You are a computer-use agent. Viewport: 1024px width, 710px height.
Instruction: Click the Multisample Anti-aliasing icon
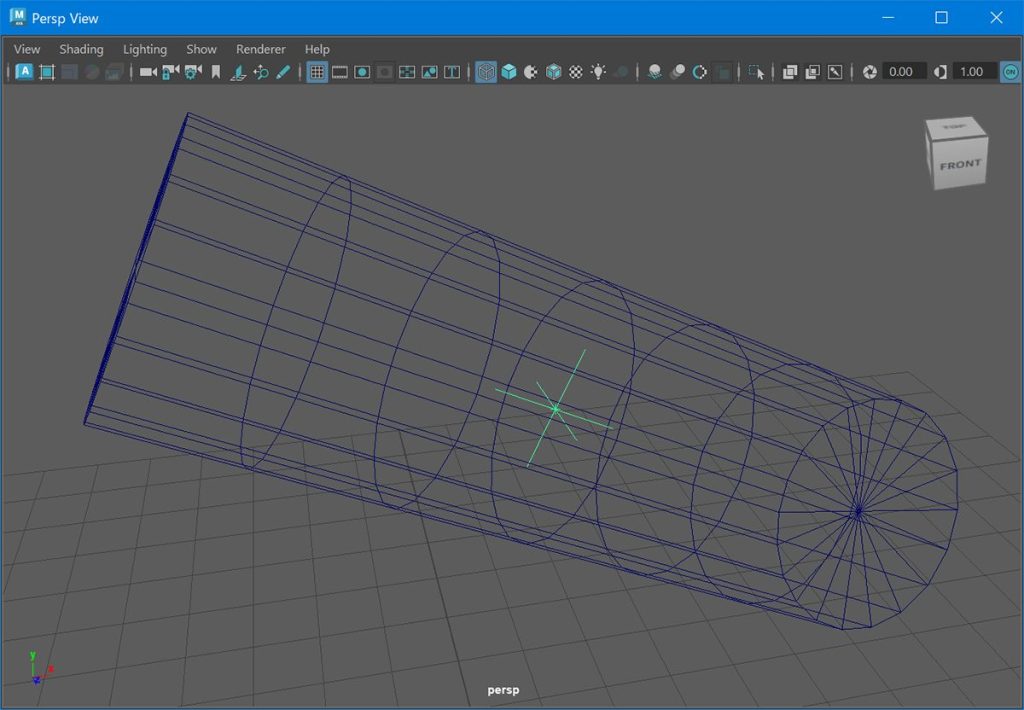(x=699, y=72)
